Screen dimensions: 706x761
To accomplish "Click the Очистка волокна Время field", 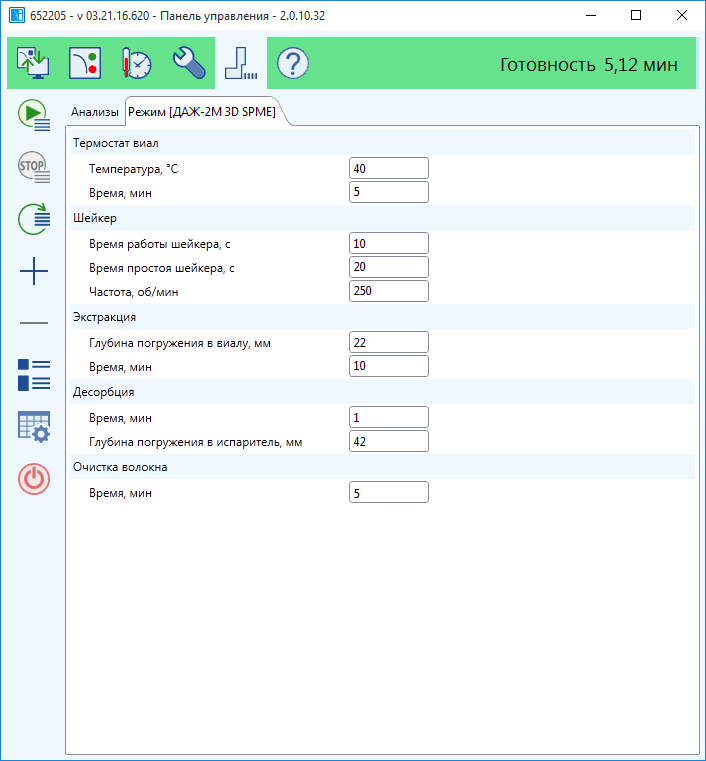I will coord(389,492).
